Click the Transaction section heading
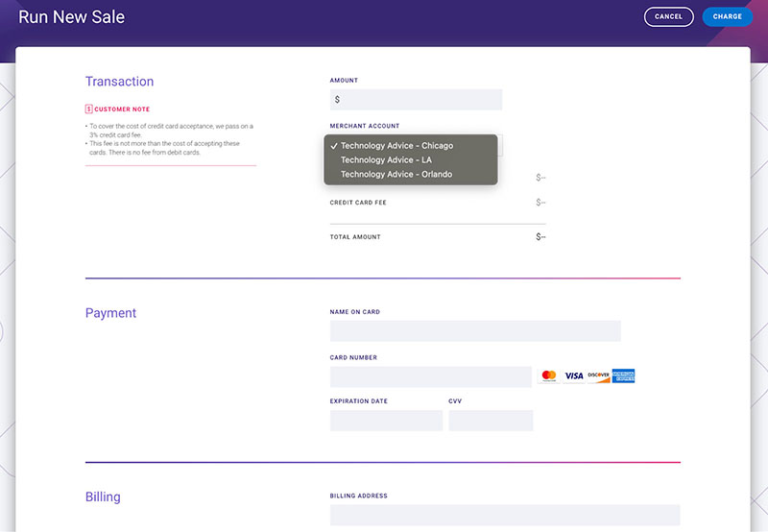 120,81
